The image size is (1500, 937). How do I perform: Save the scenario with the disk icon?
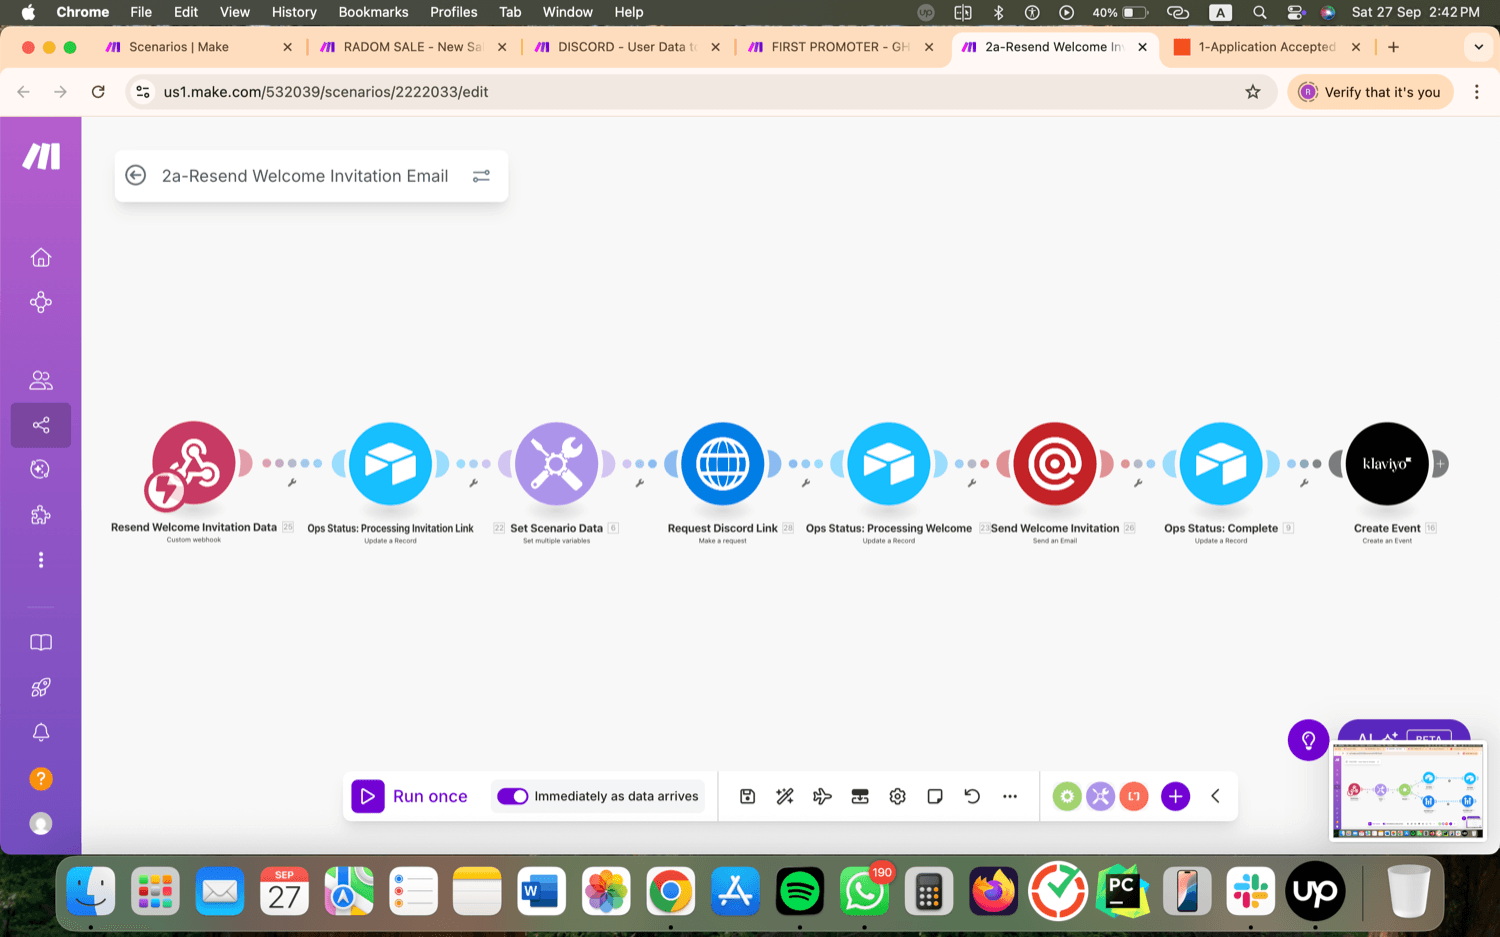coord(747,796)
